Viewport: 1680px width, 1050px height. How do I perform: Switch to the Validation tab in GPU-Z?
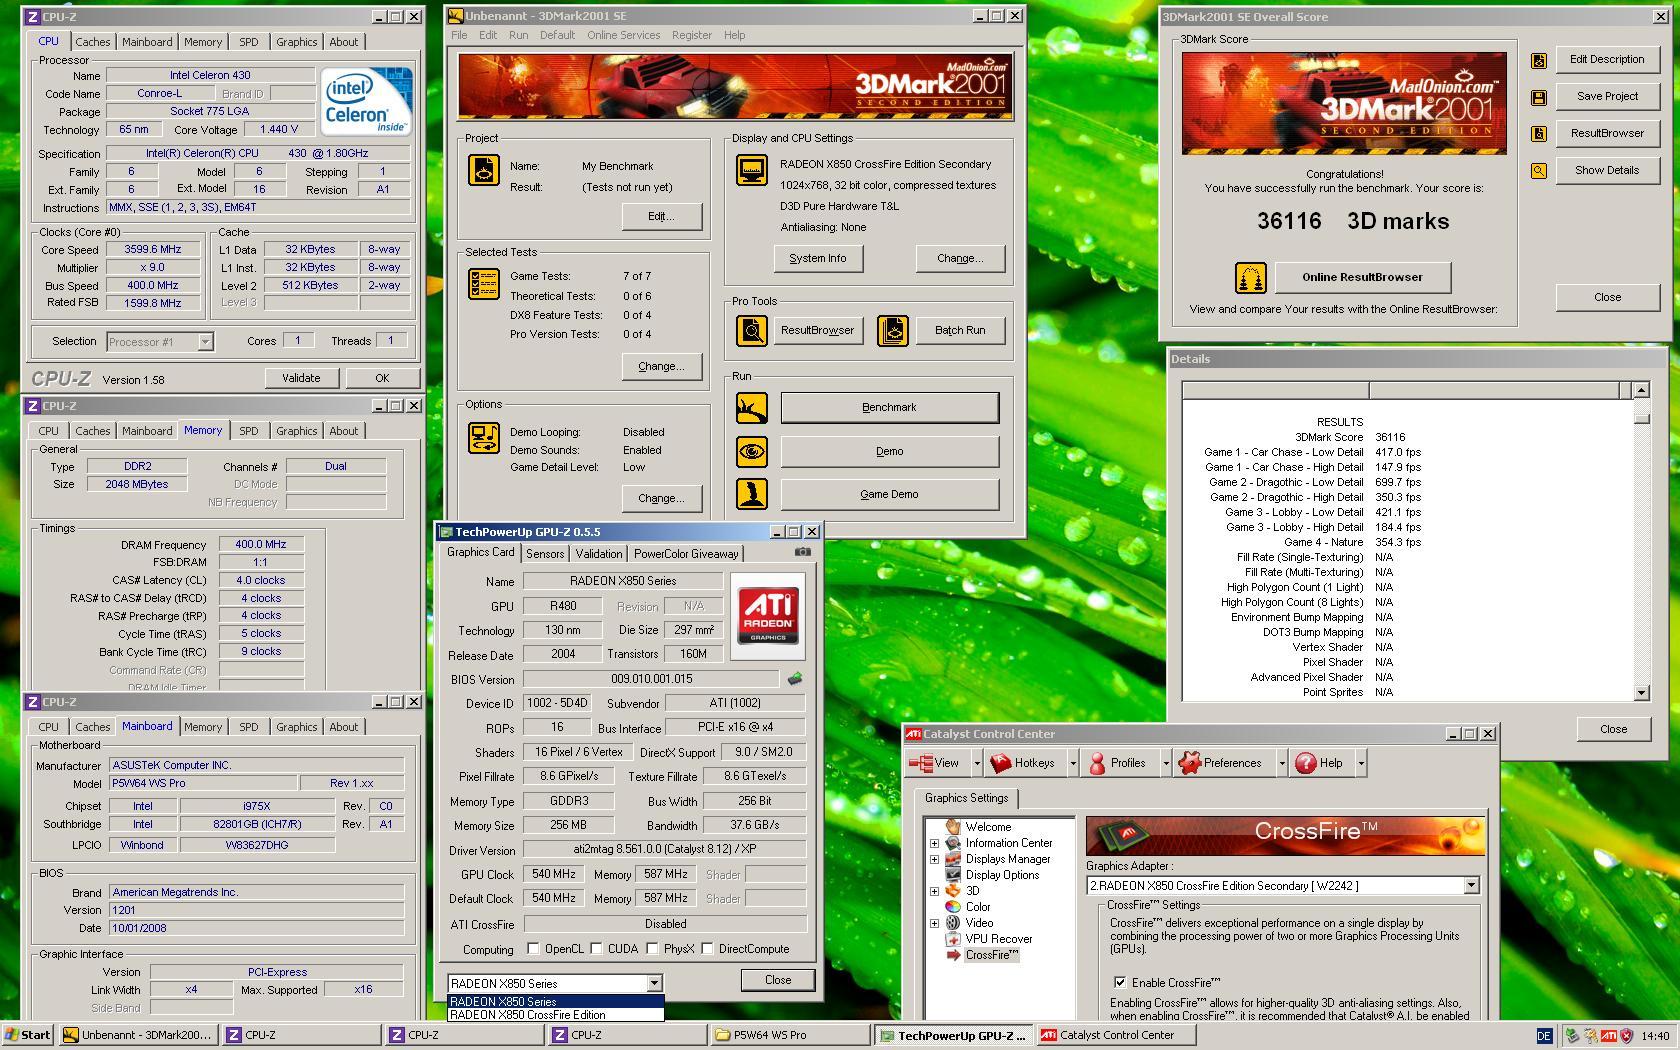point(599,553)
